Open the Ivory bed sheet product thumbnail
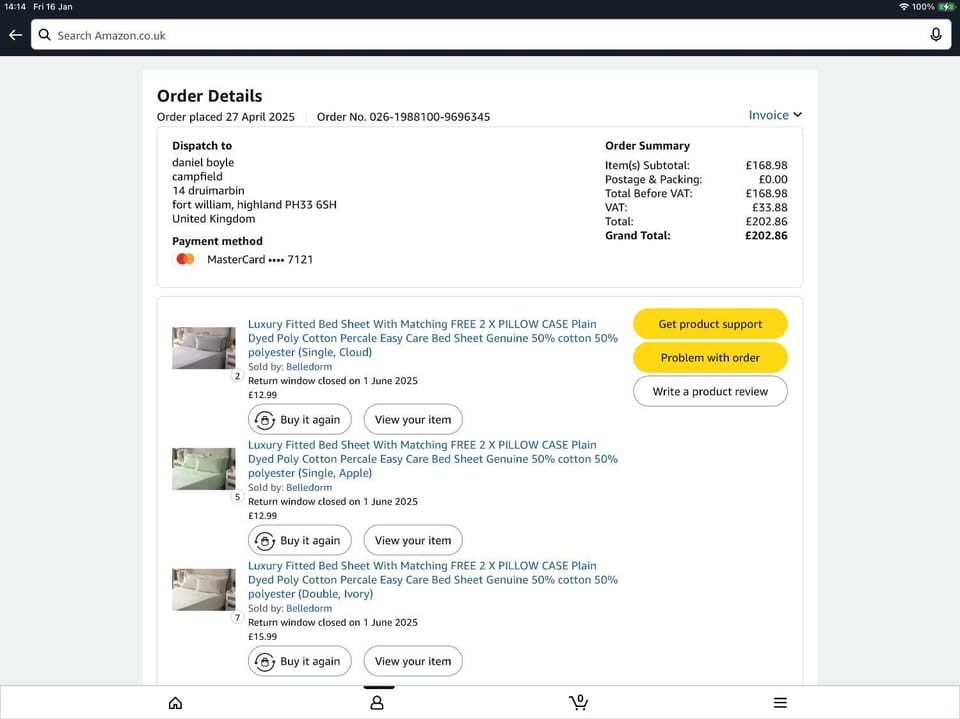The height and width of the screenshot is (719, 960). [x=203, y=589]
